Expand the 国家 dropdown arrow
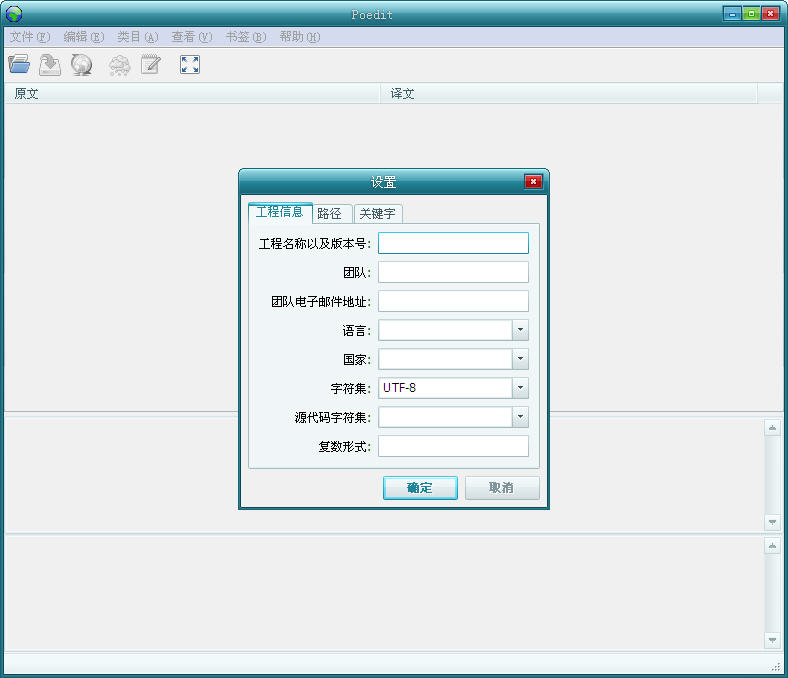This screenshot has width=788, height=678. [x=520, y=359]
